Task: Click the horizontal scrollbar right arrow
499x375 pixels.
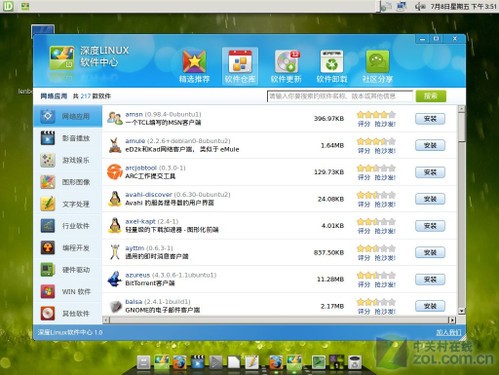Action: [x=452, y=320]
